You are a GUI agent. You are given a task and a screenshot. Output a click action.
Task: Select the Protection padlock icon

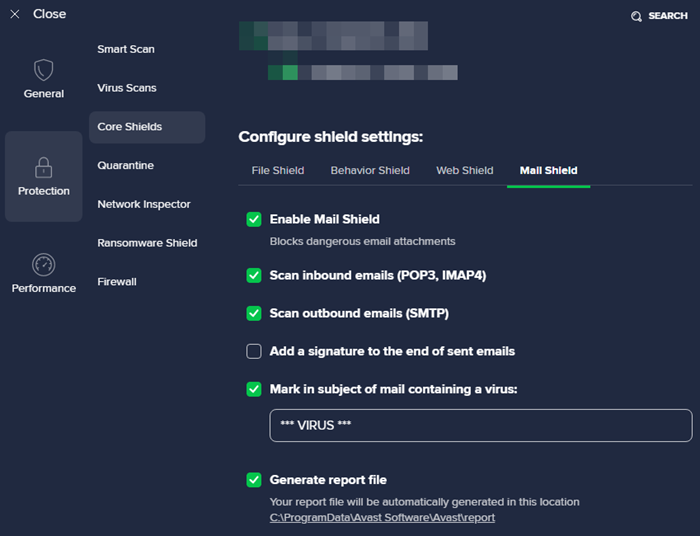[x=43, y=167]
